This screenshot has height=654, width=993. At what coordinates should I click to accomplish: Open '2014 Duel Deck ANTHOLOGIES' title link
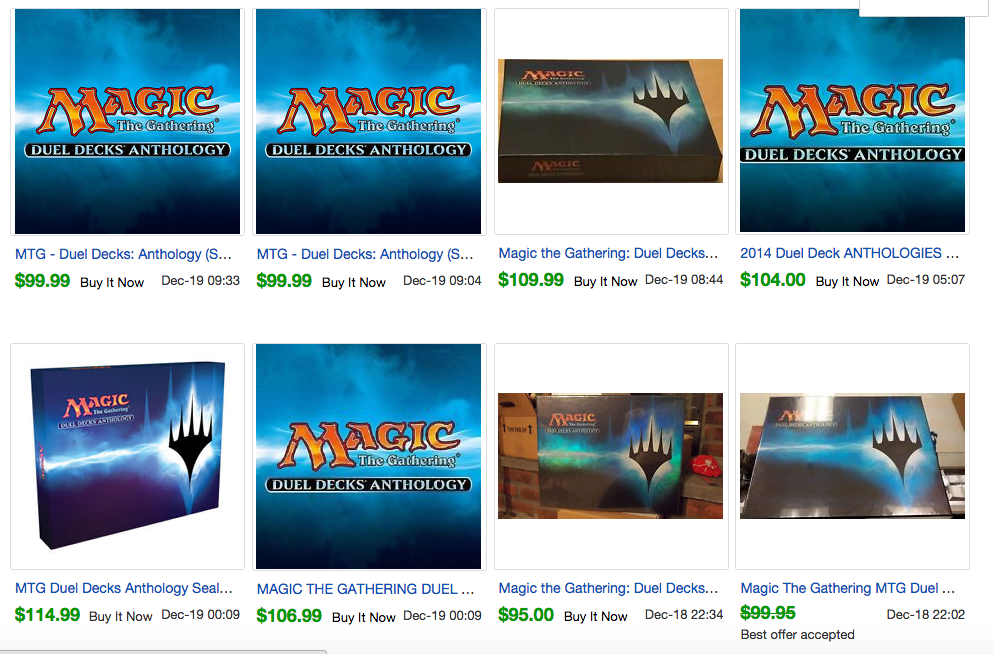coord(849,253)
